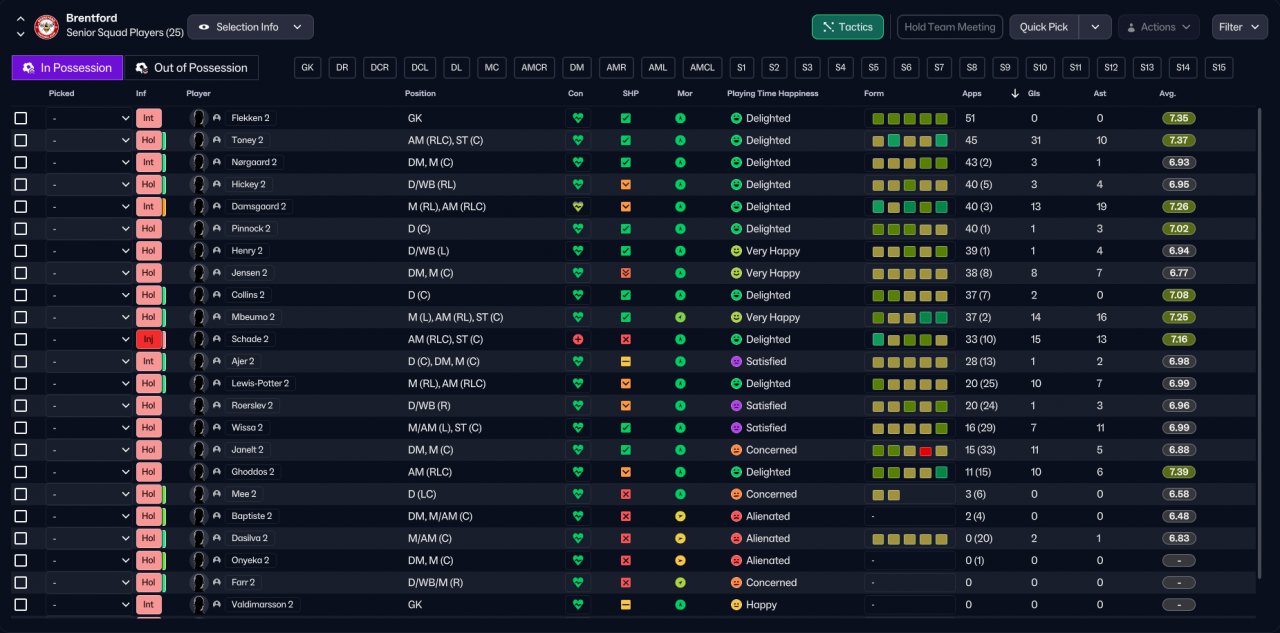Select the In Possession tab

(x=67, y=68)
